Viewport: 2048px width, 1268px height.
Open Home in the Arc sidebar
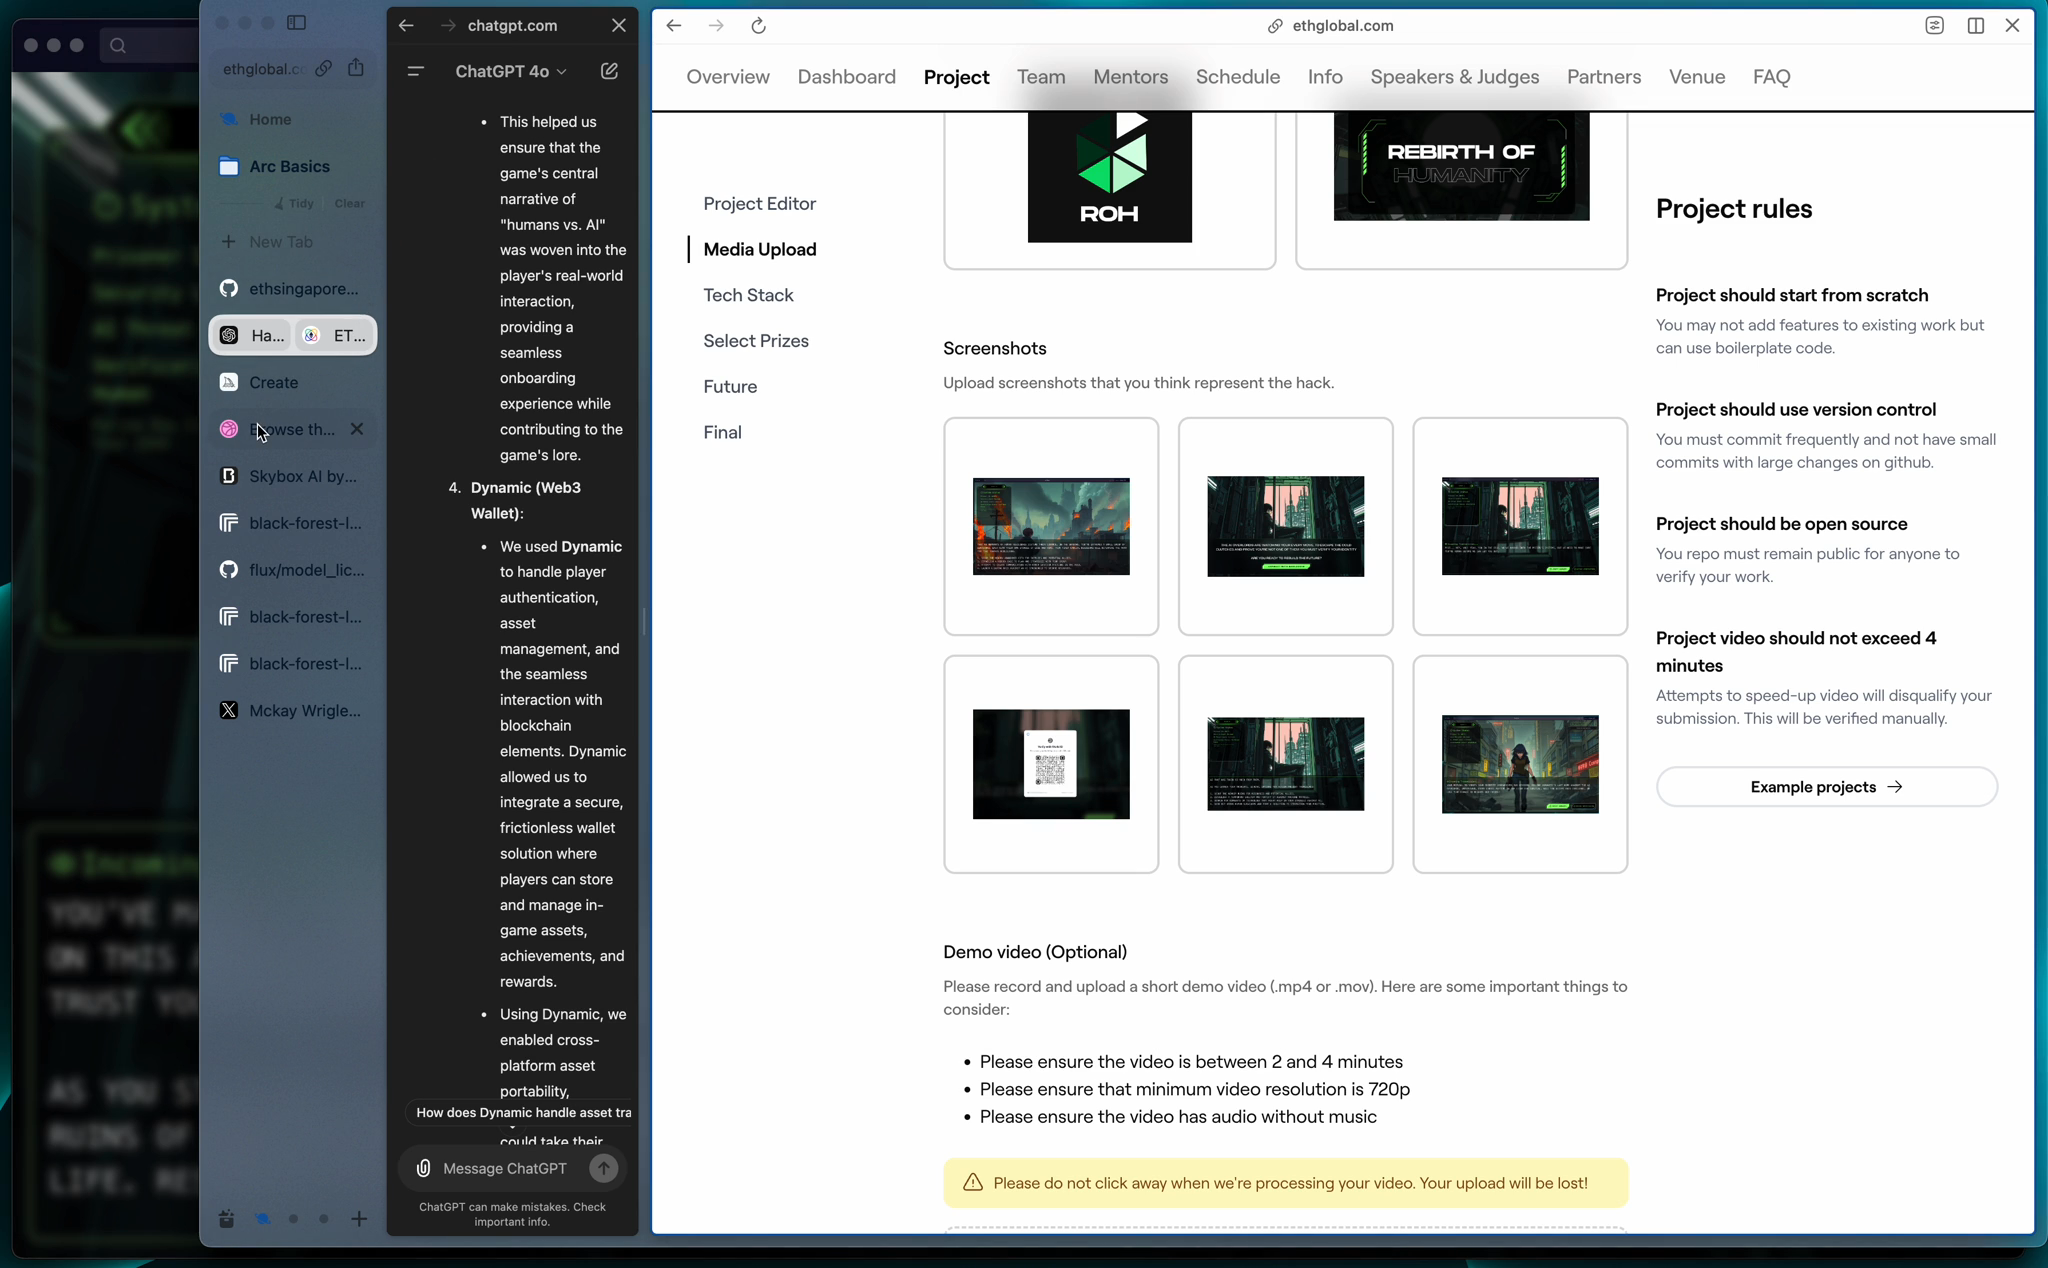click(292, 119)
